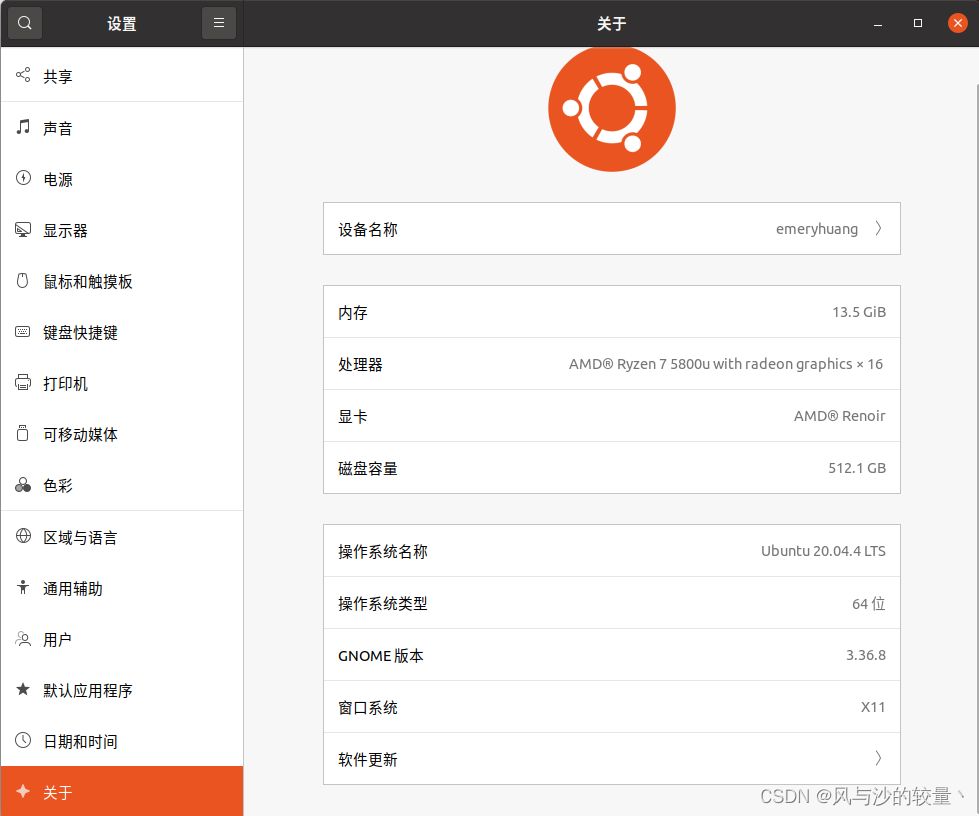This screenshot has height=816, width=979.
Task: Click the memory value 13.5 GiB
Action: click(859, 312)
